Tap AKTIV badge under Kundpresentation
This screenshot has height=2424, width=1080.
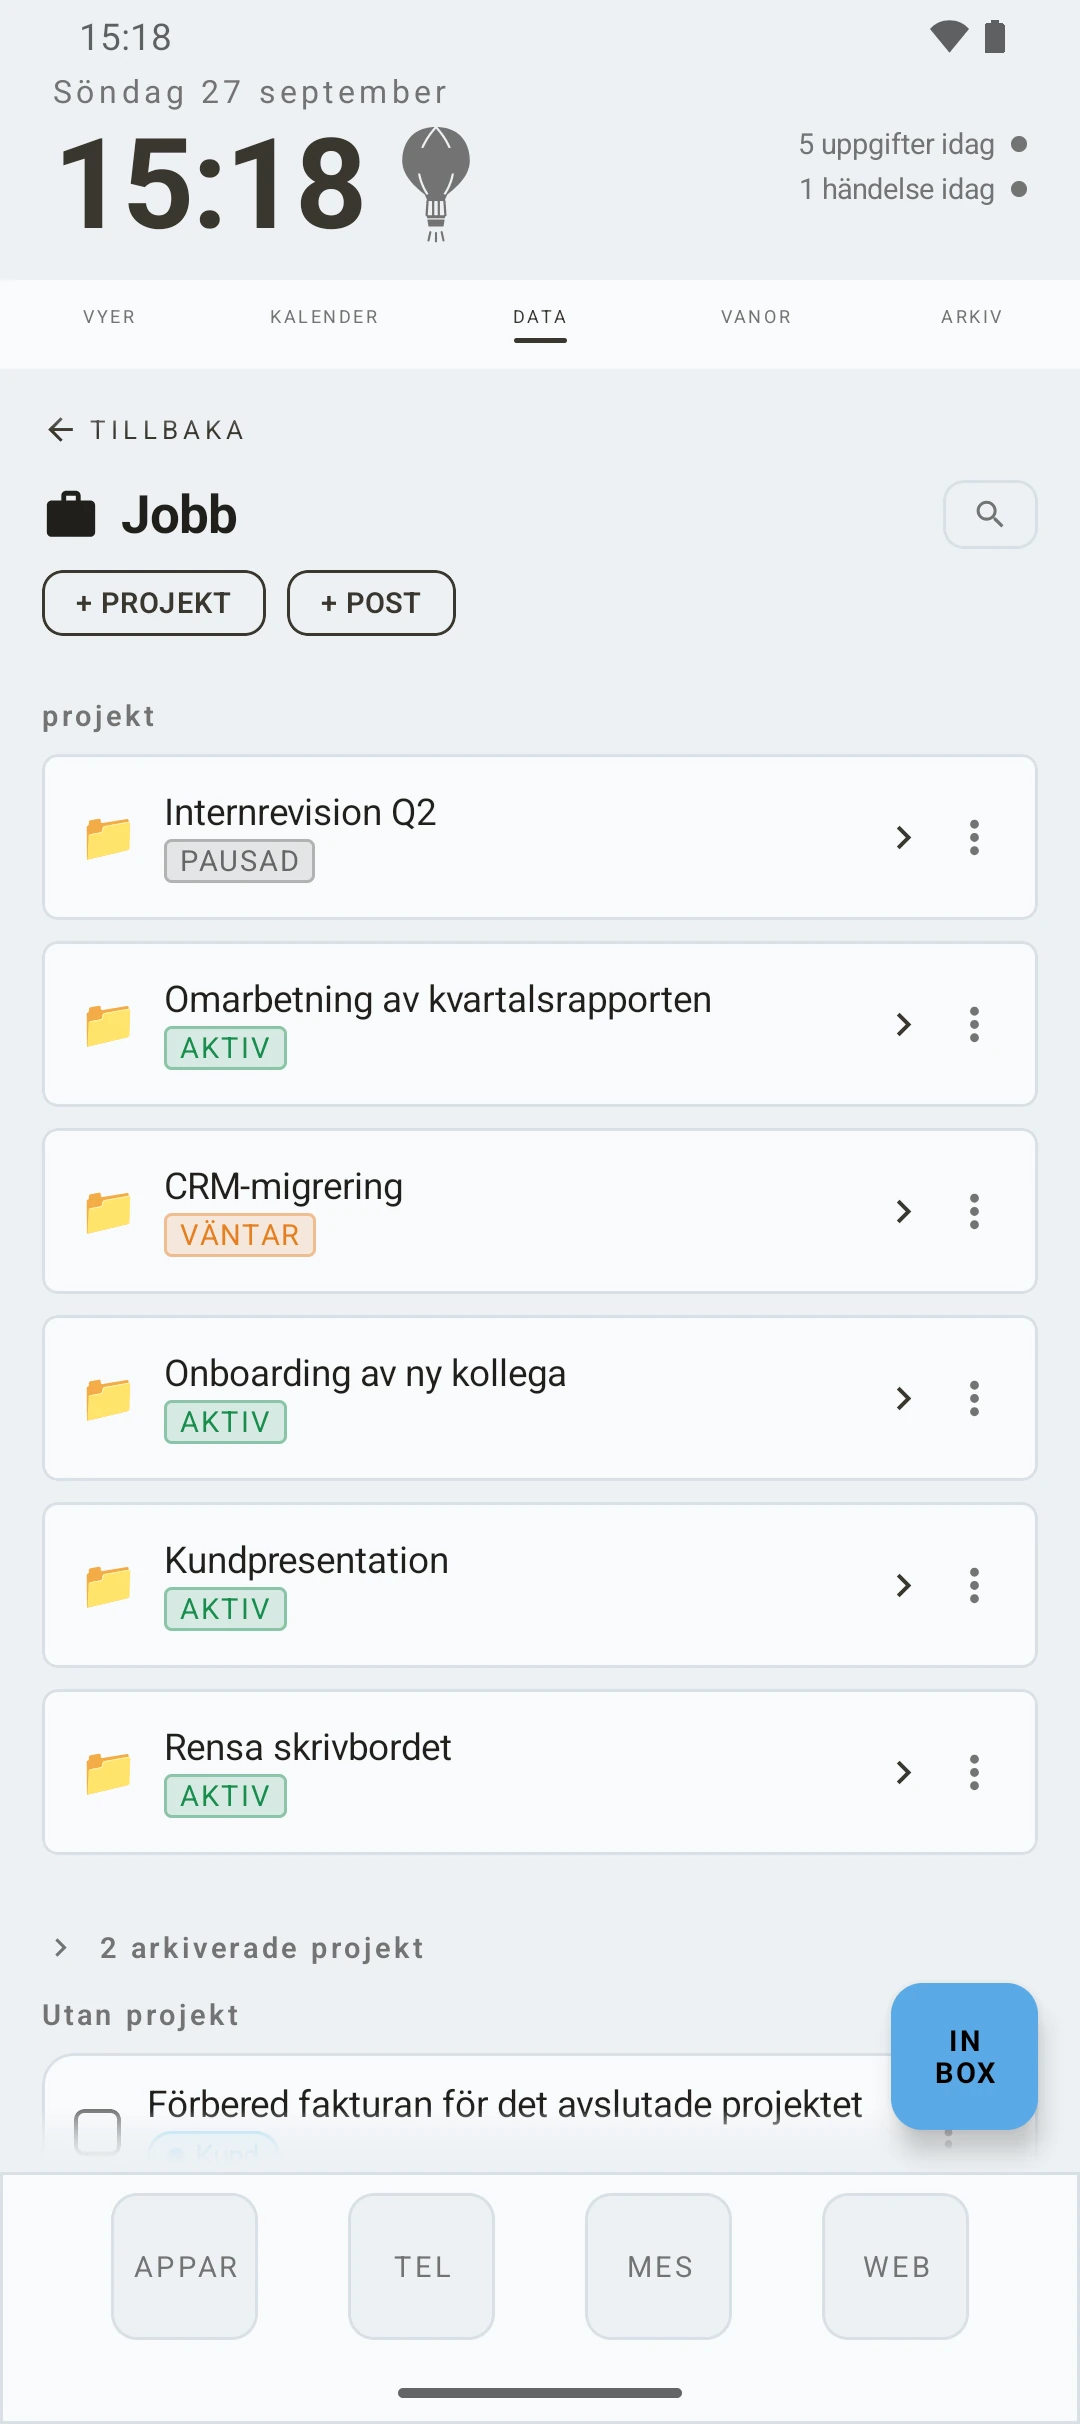(225, 1609)
